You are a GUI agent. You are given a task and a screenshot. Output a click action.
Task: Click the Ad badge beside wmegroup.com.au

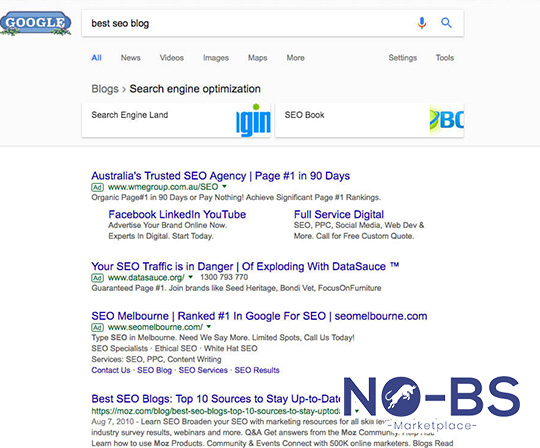point(97,187)
